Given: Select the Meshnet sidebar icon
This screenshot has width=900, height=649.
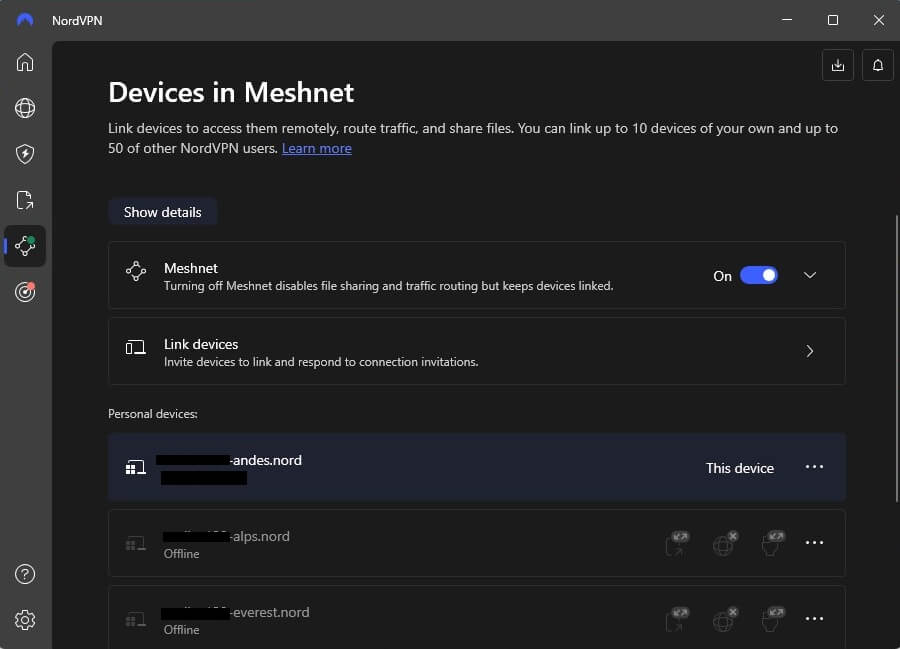Looking at the screenshot, I should pyautogui.click(x=25, y=246).
